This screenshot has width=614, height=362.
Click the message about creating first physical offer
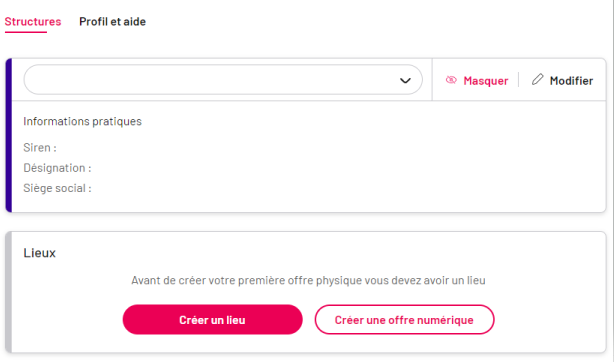click(308, 281)
